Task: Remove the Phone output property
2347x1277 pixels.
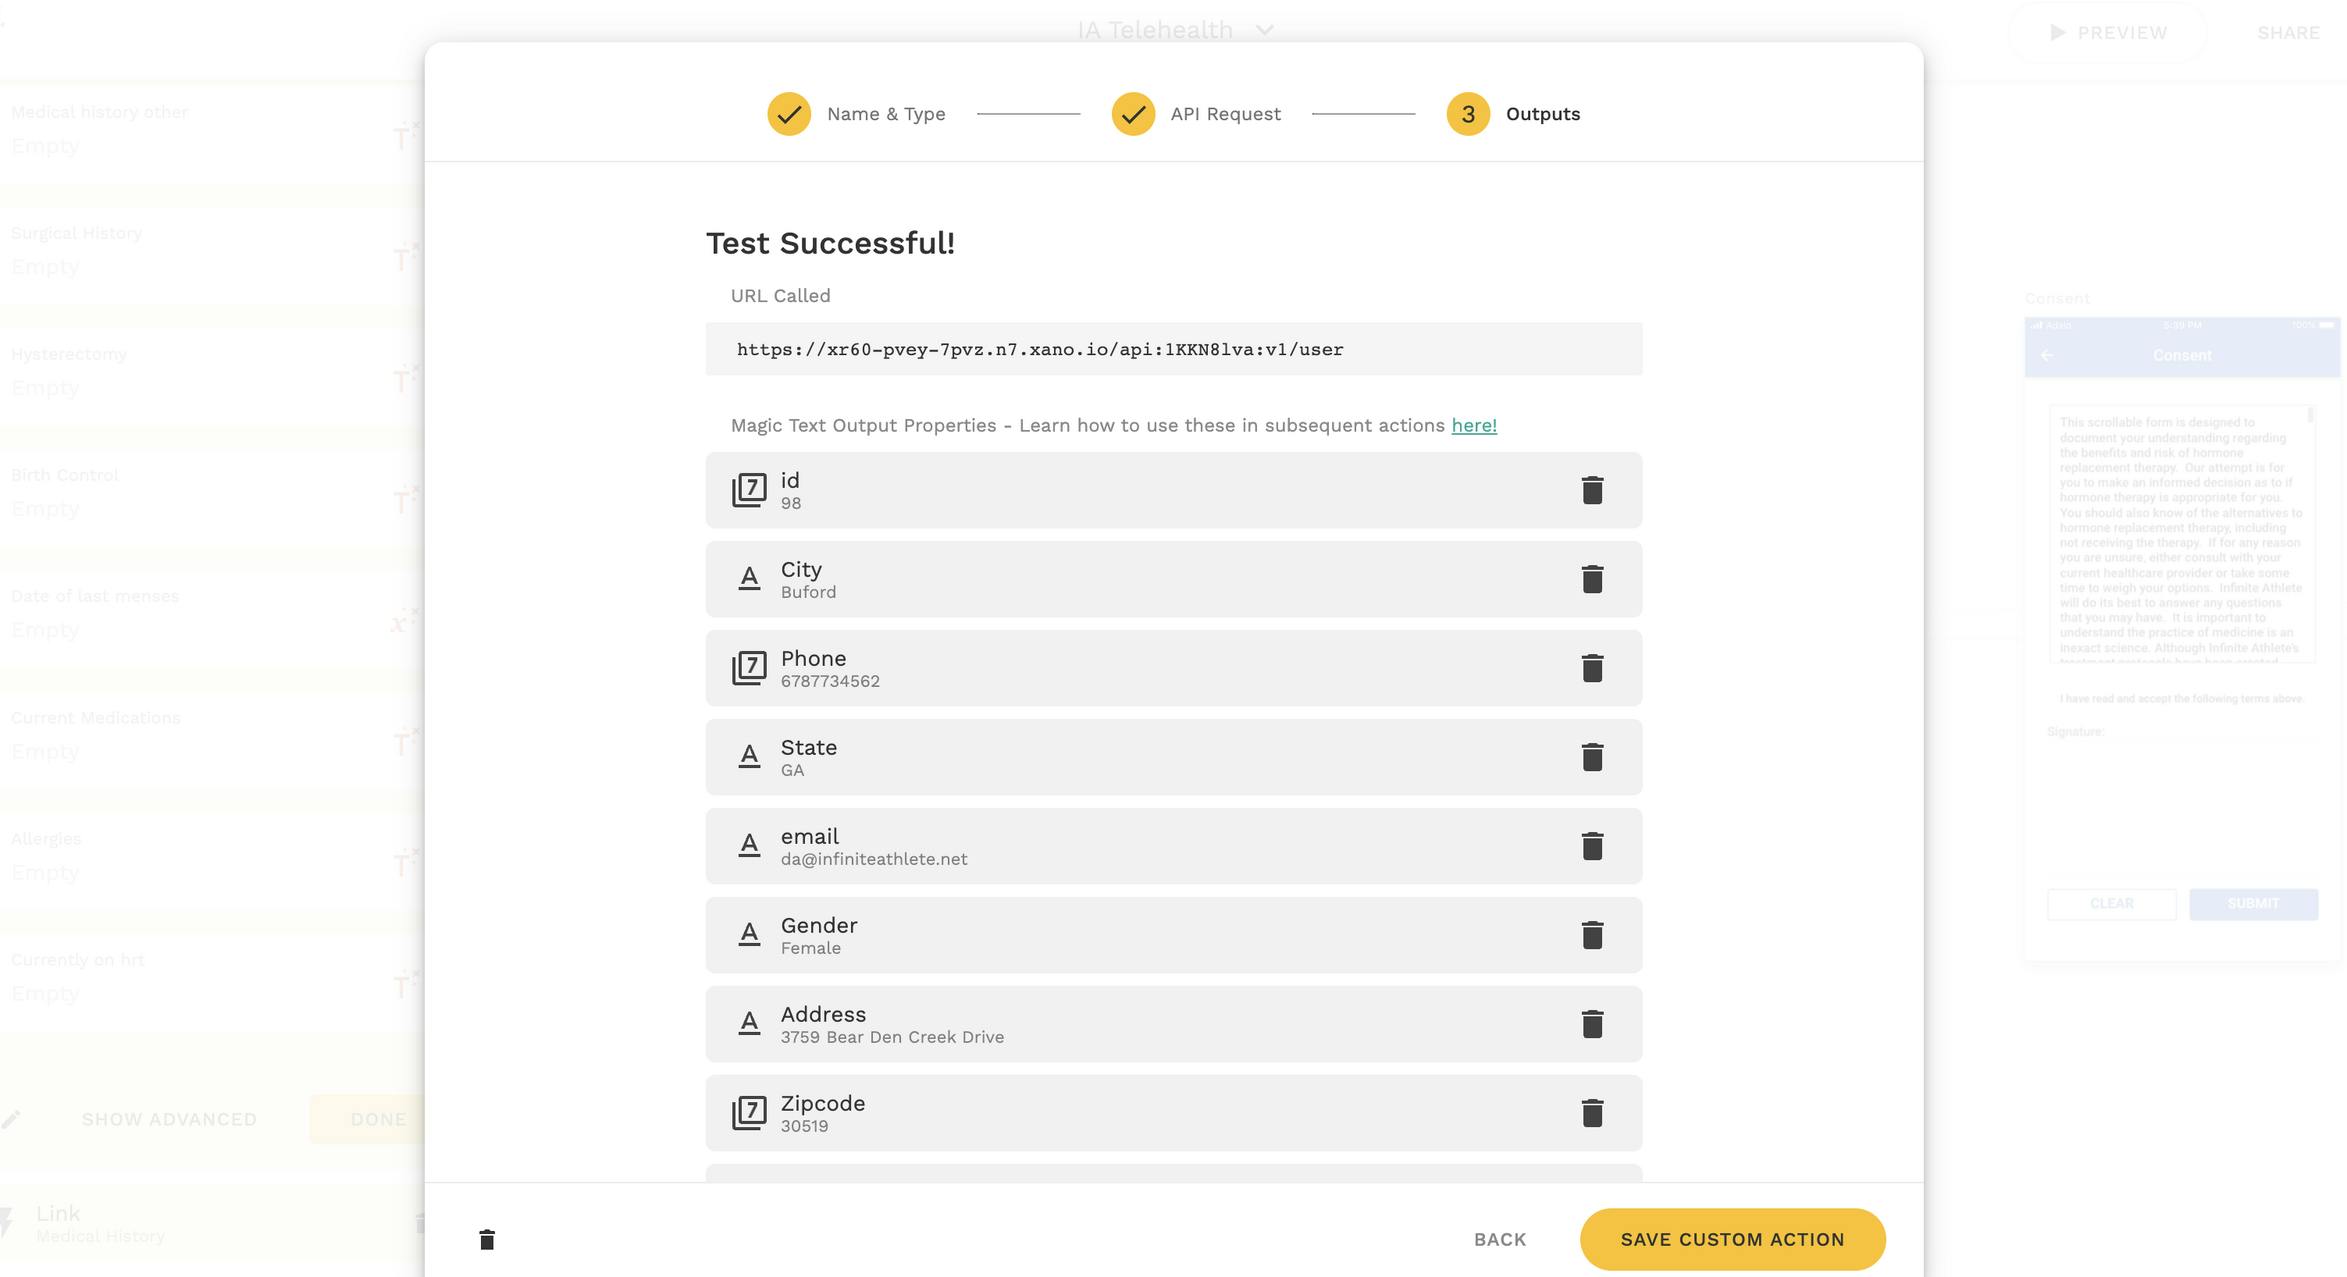Action: (1592, 668)
